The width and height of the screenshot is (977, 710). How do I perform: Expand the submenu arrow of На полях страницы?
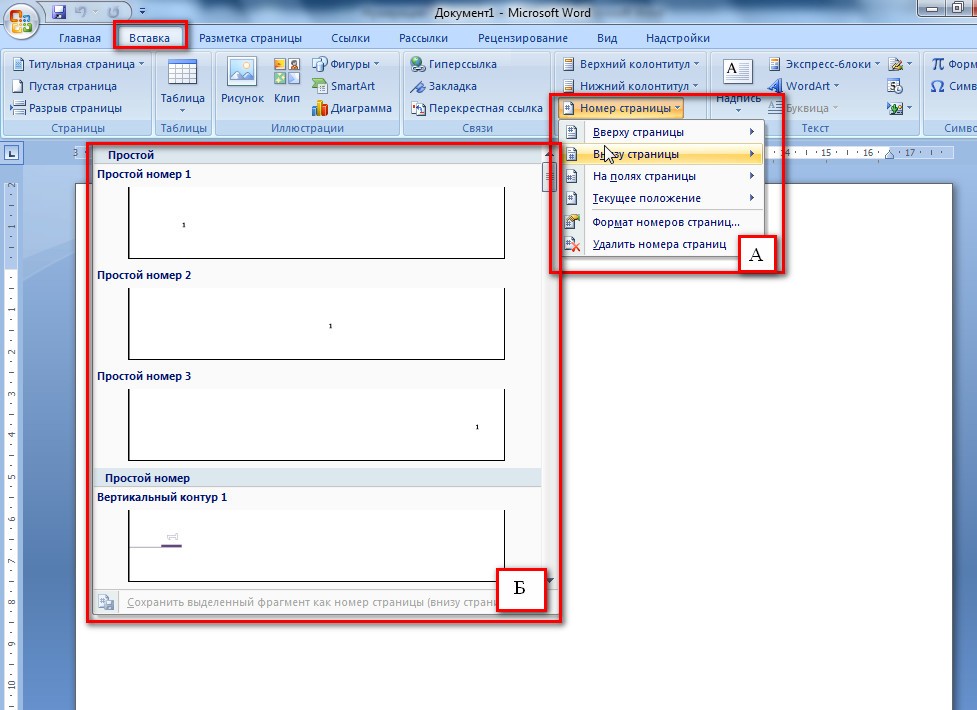point(752,176)
